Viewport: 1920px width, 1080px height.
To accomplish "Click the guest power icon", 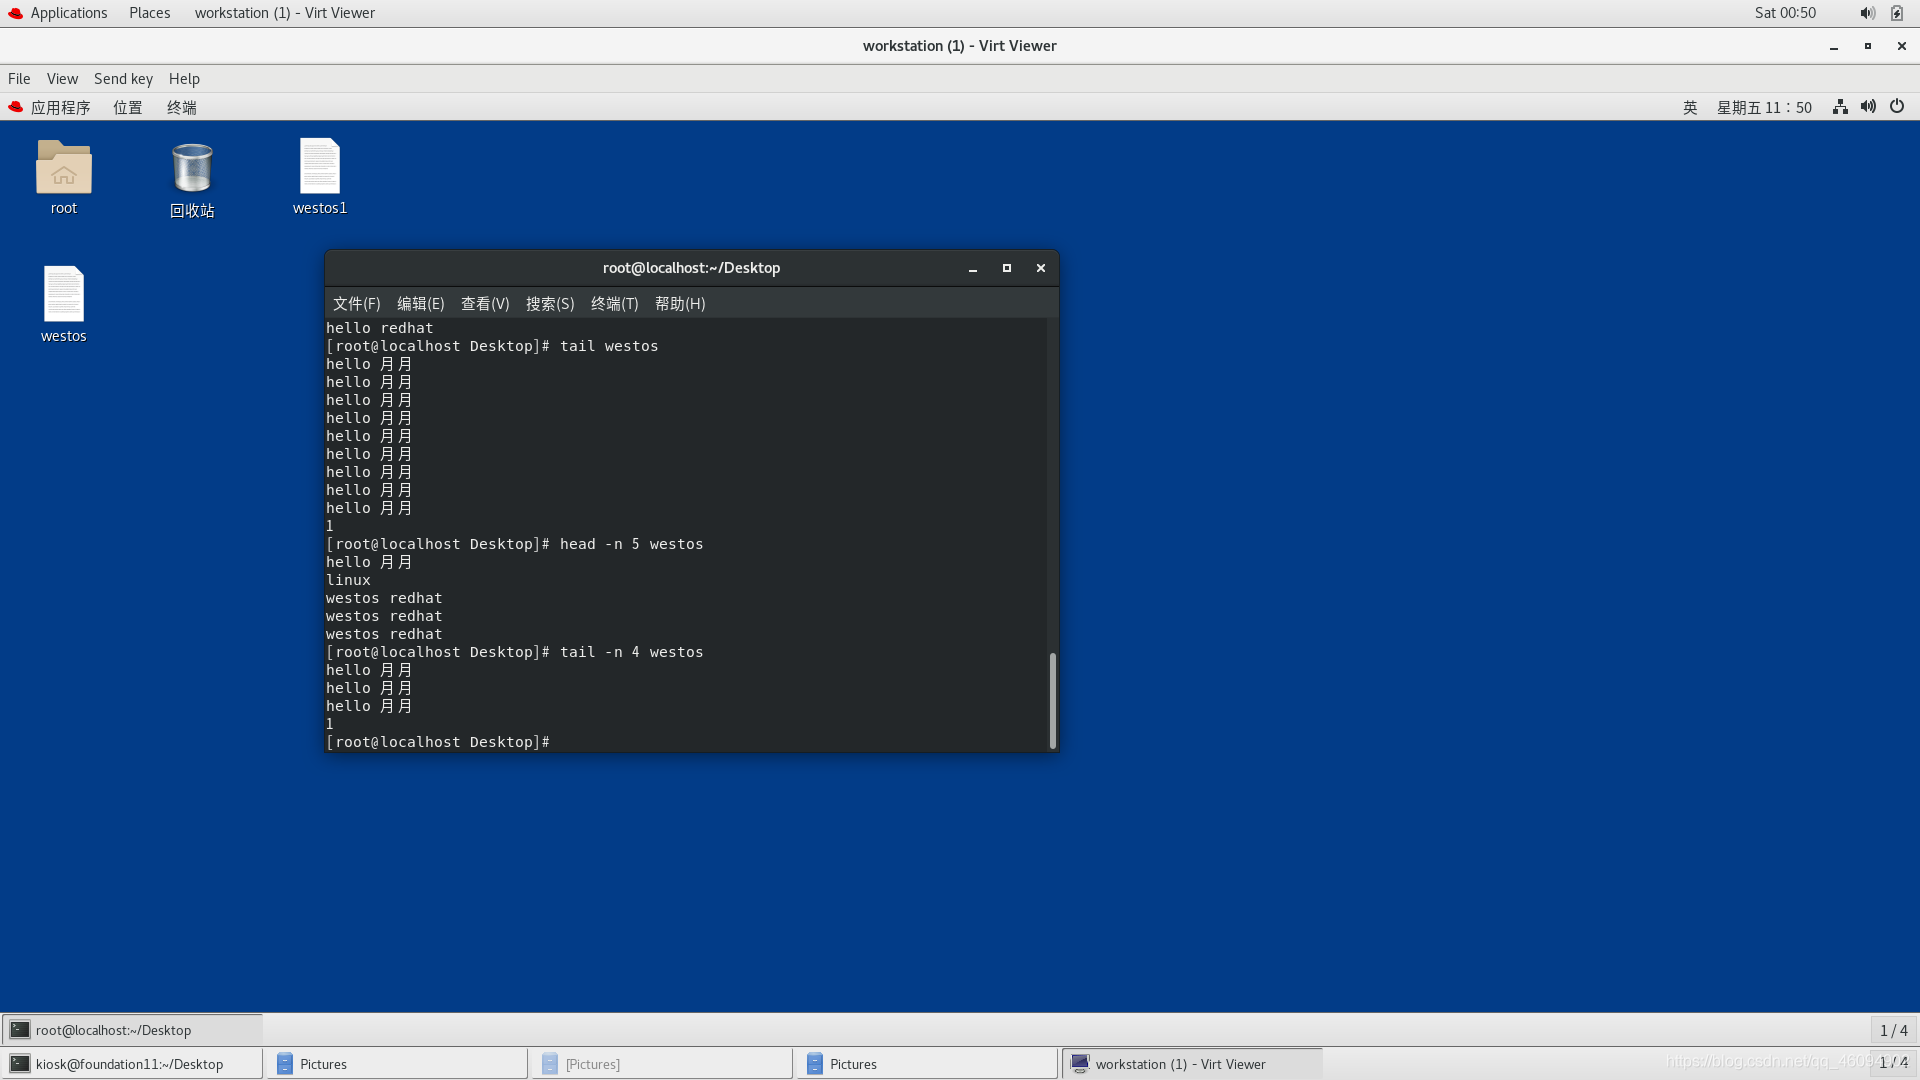I will [1897, 107].
